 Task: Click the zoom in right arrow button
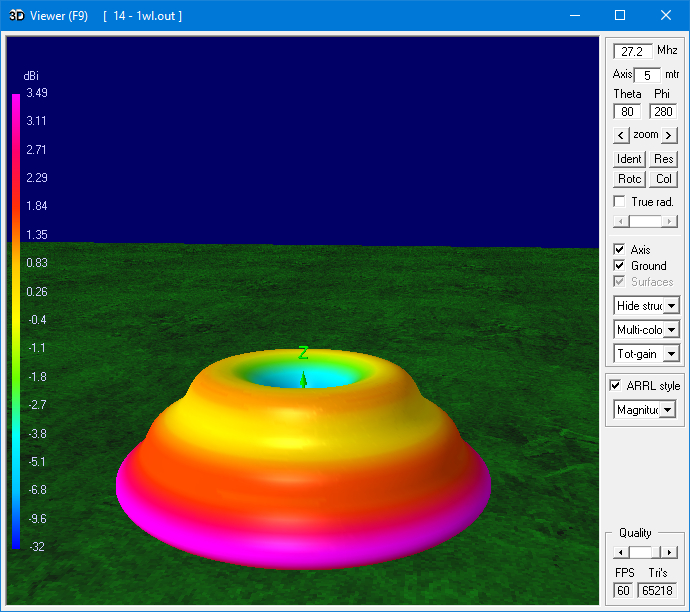670,135
